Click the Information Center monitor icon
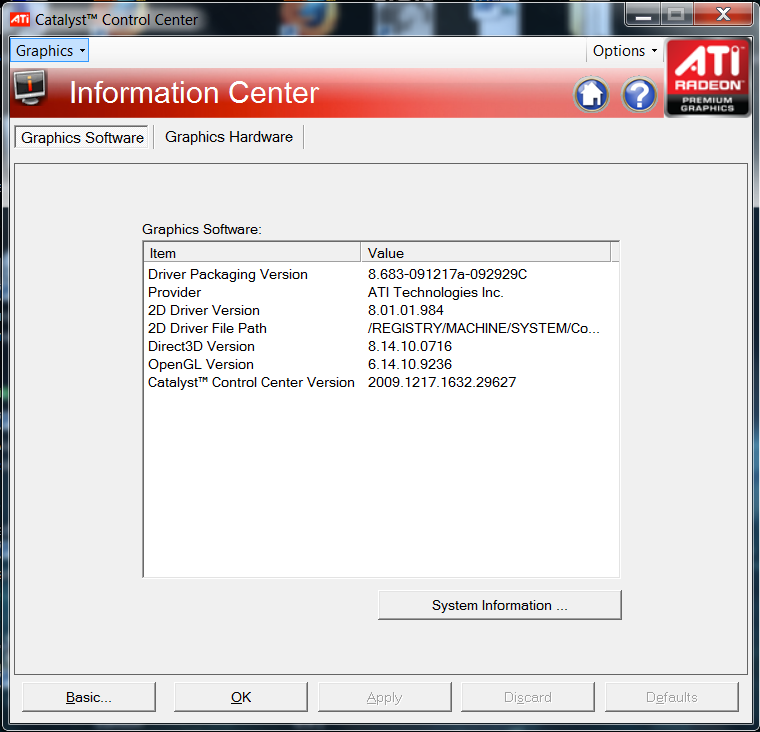 30,87
